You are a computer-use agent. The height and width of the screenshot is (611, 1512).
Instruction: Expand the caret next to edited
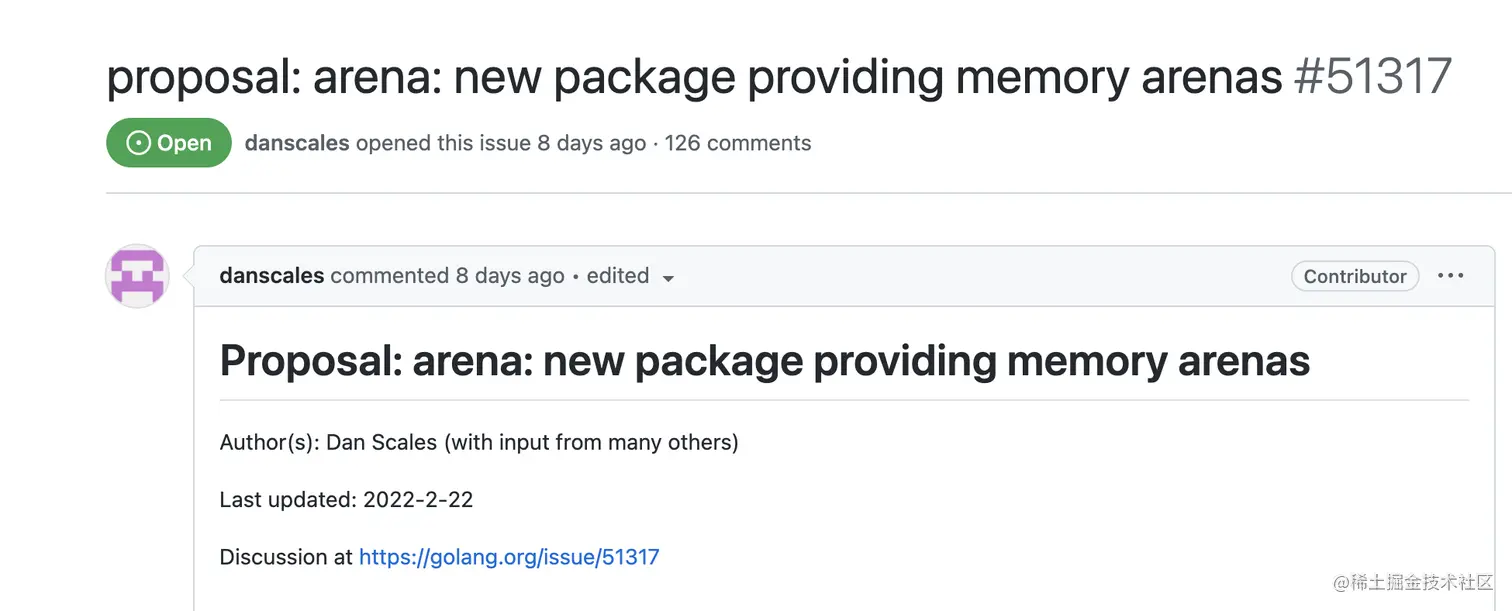click(668, 278)
